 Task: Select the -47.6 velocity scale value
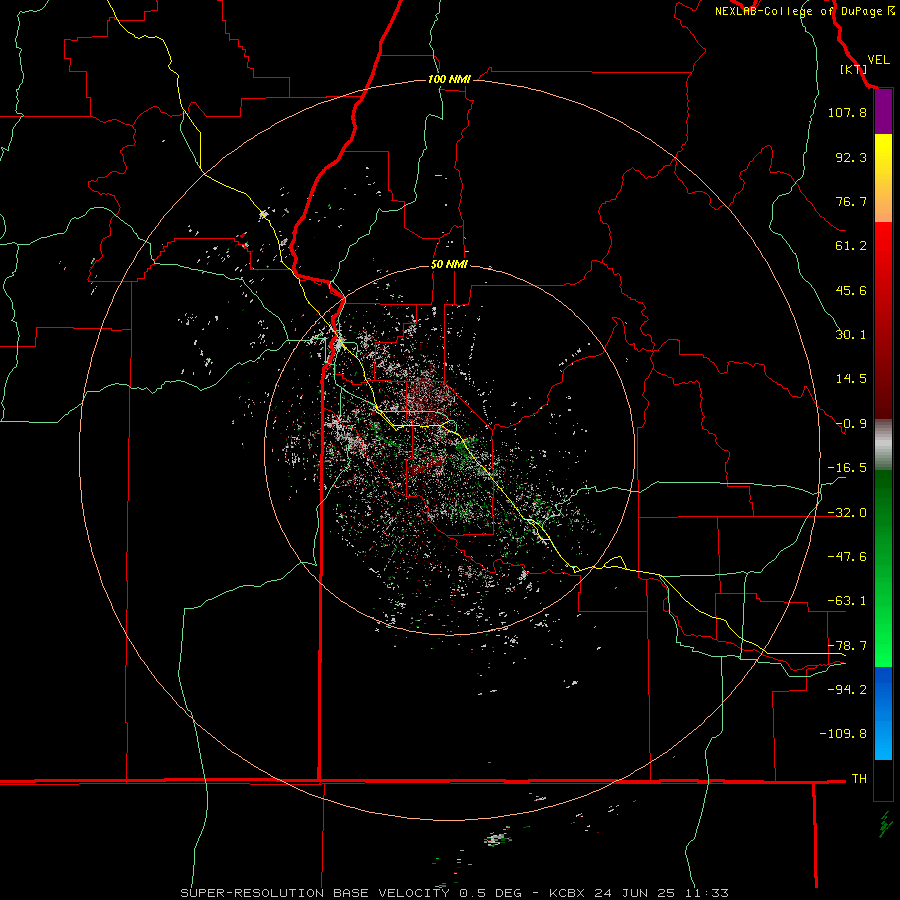[847, 557]
